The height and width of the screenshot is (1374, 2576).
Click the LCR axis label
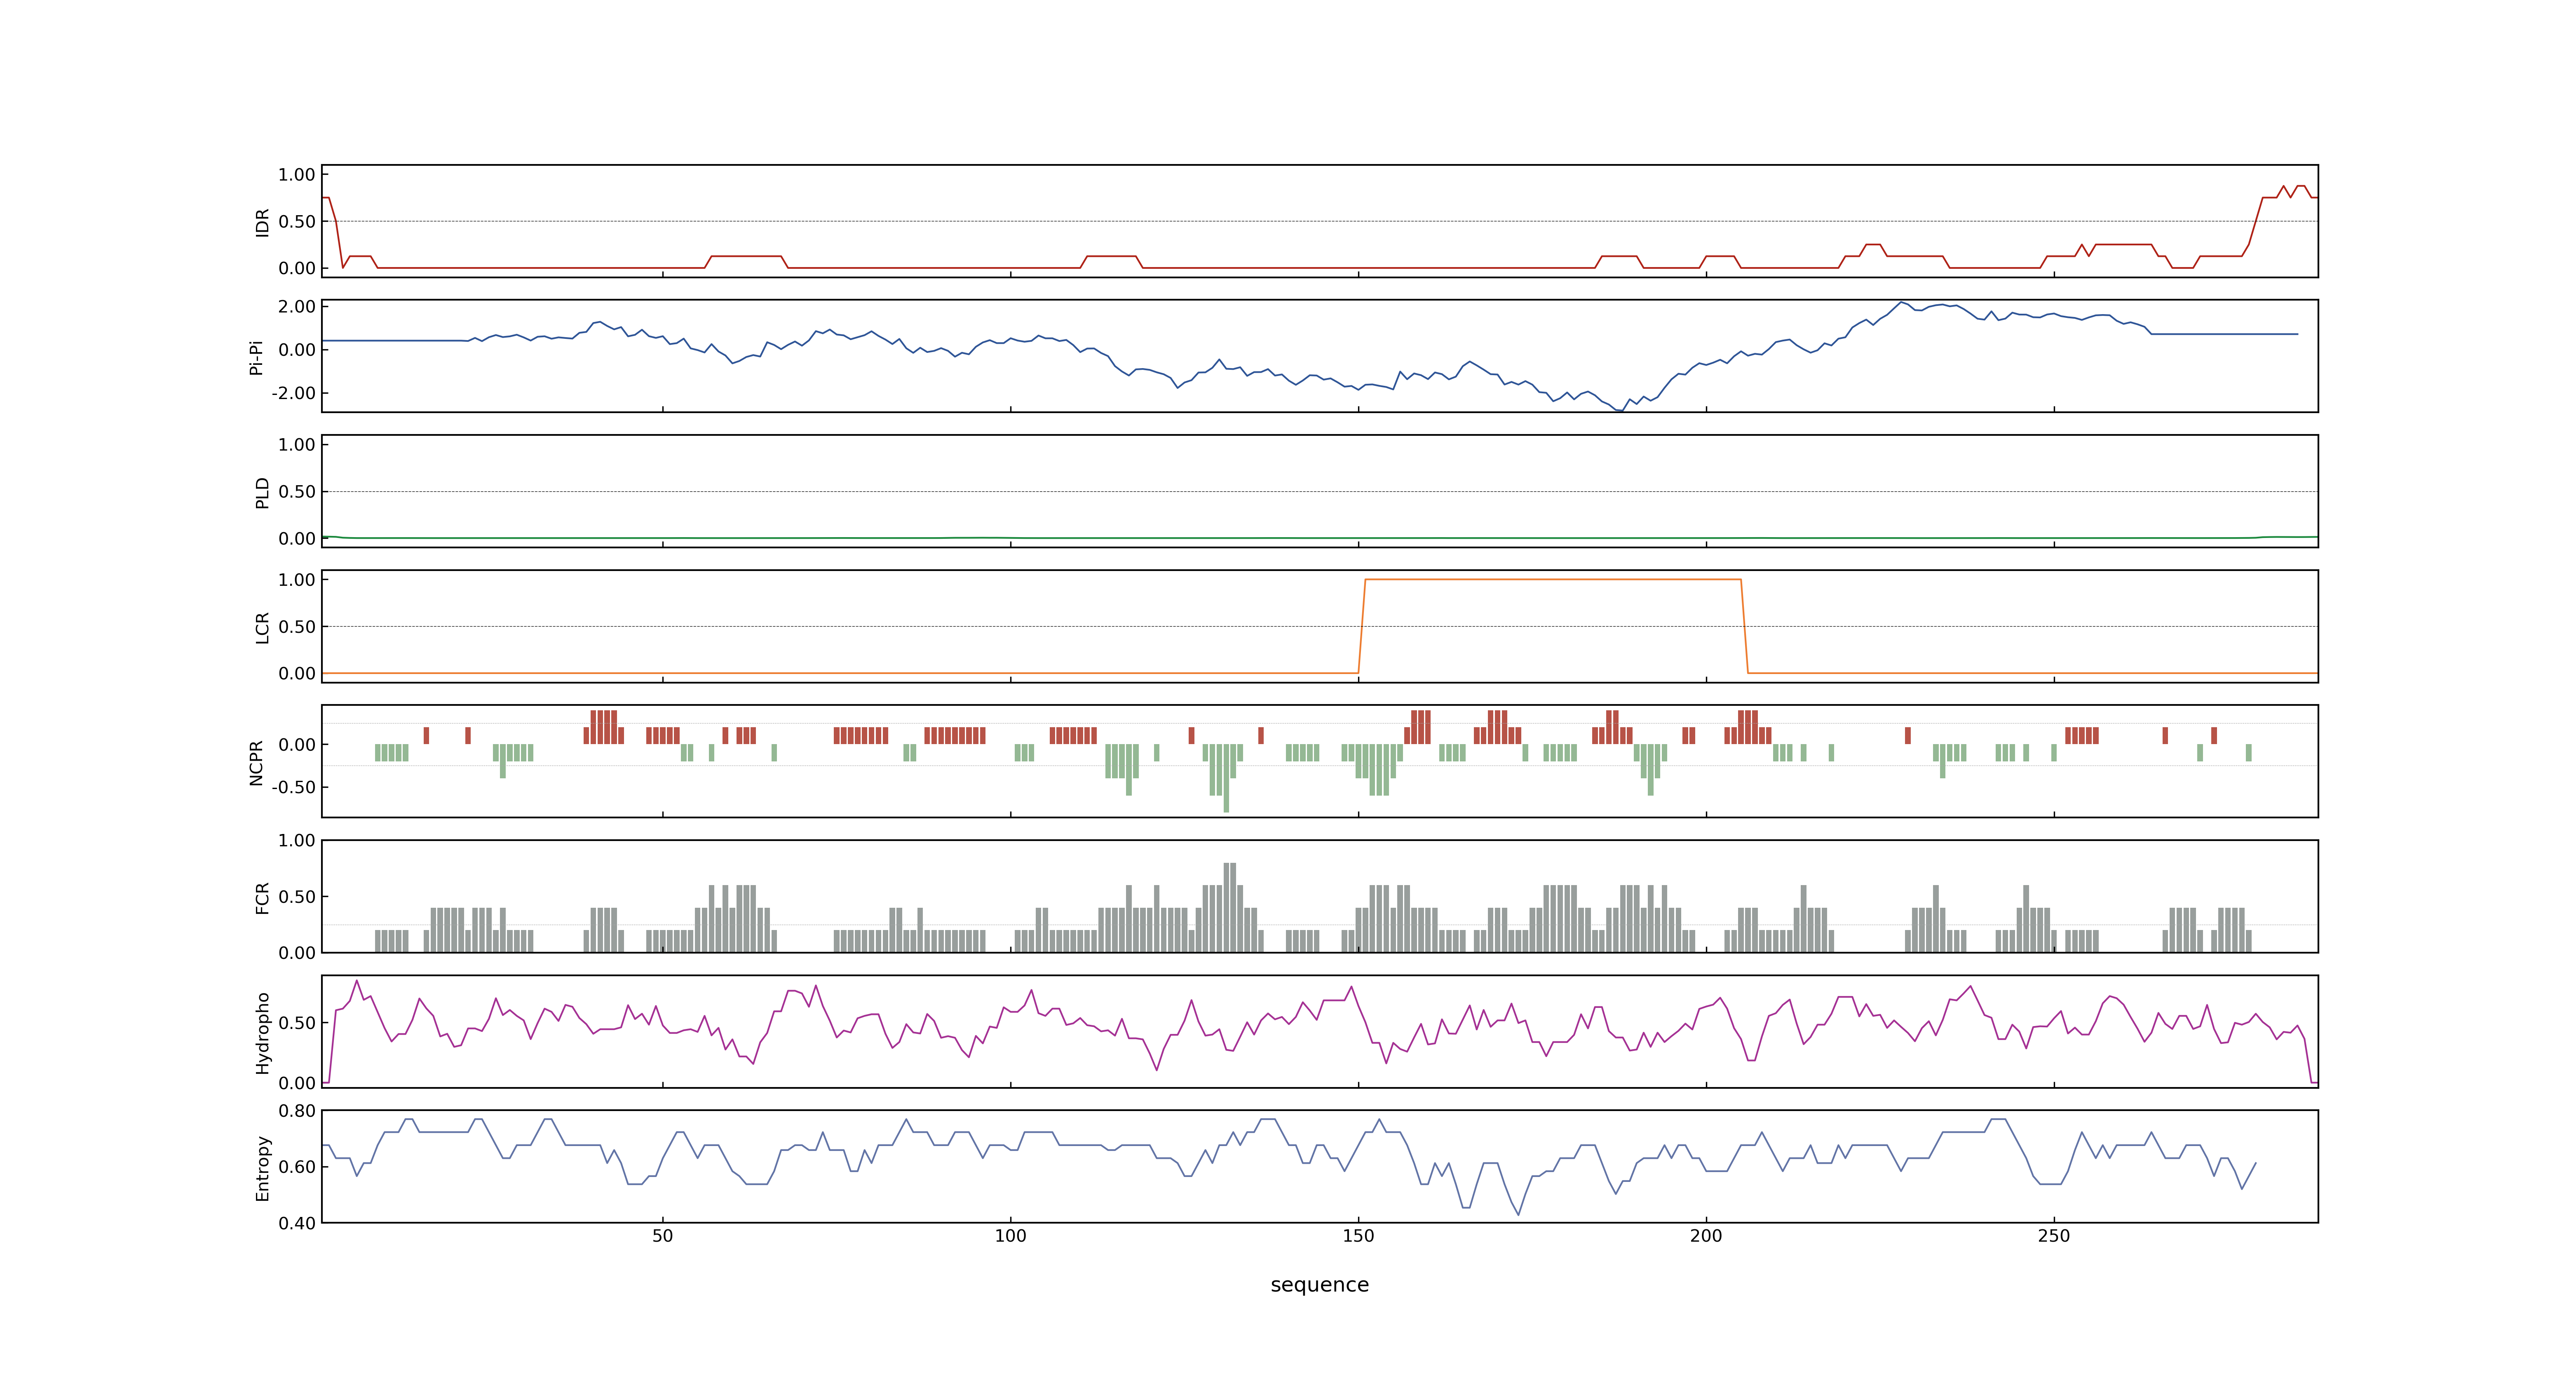pyautogui.click(x=262, y=628)
